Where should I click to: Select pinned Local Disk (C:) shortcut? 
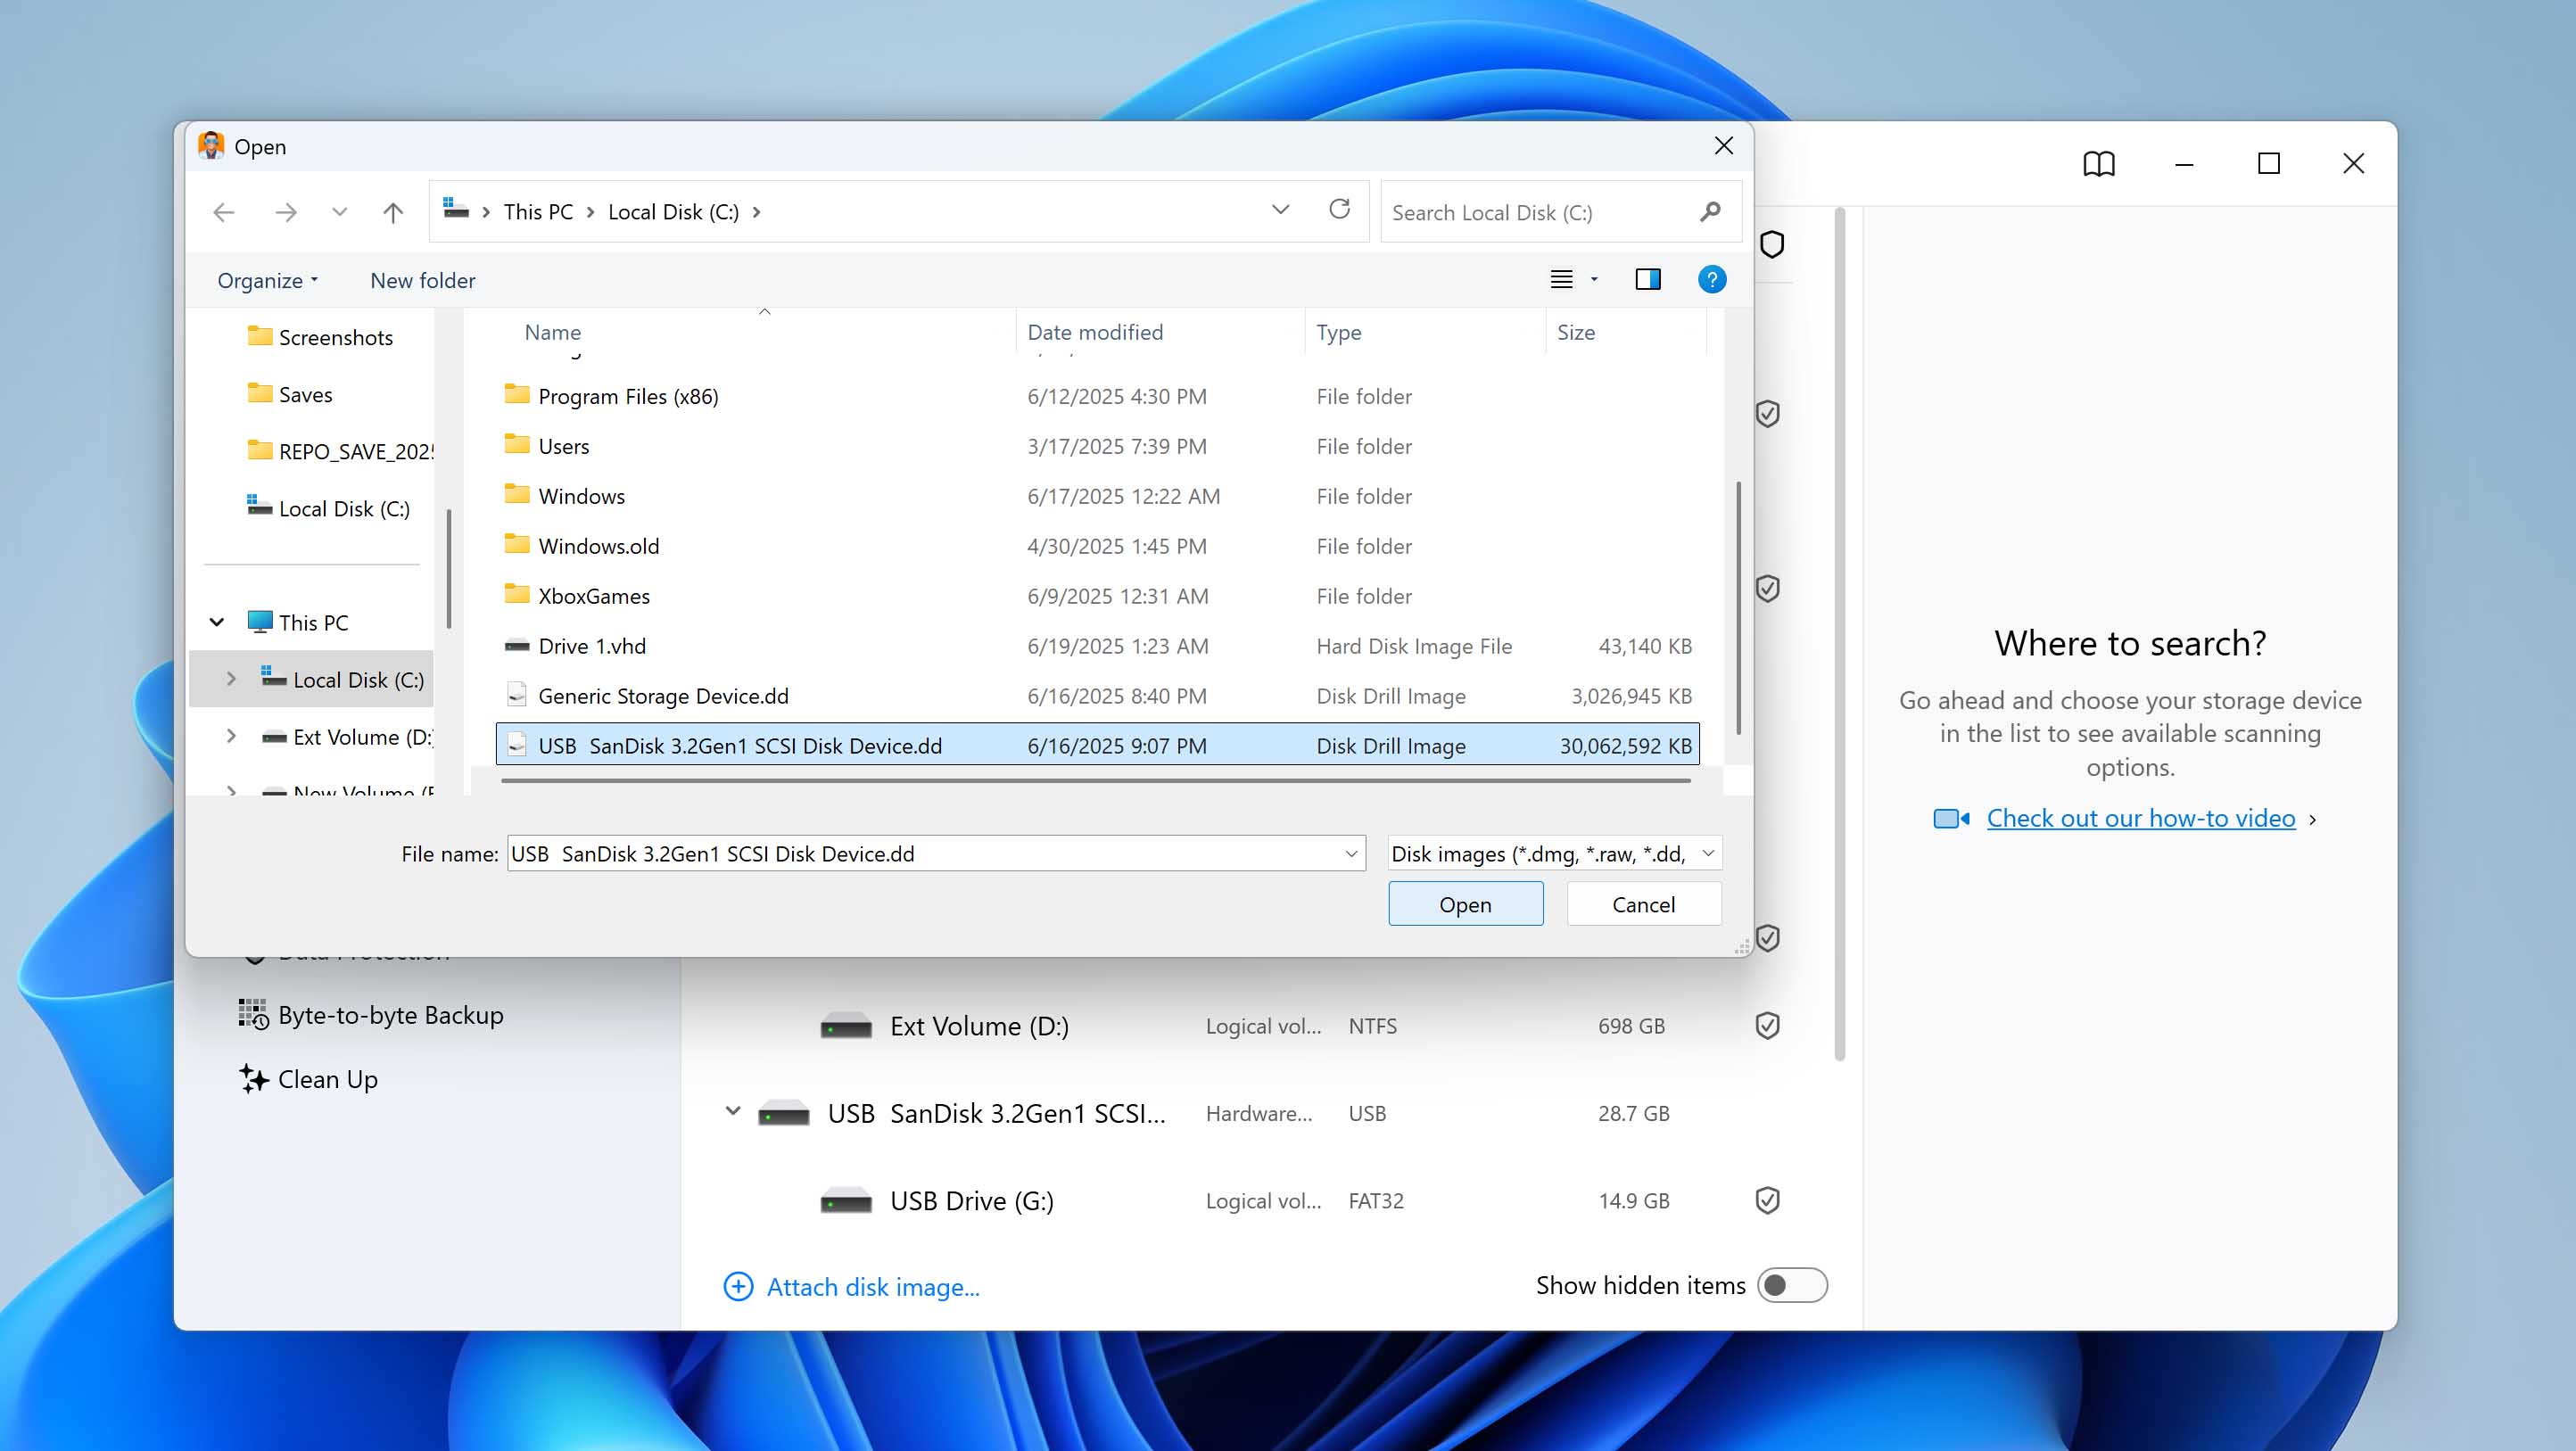[328, 508]
